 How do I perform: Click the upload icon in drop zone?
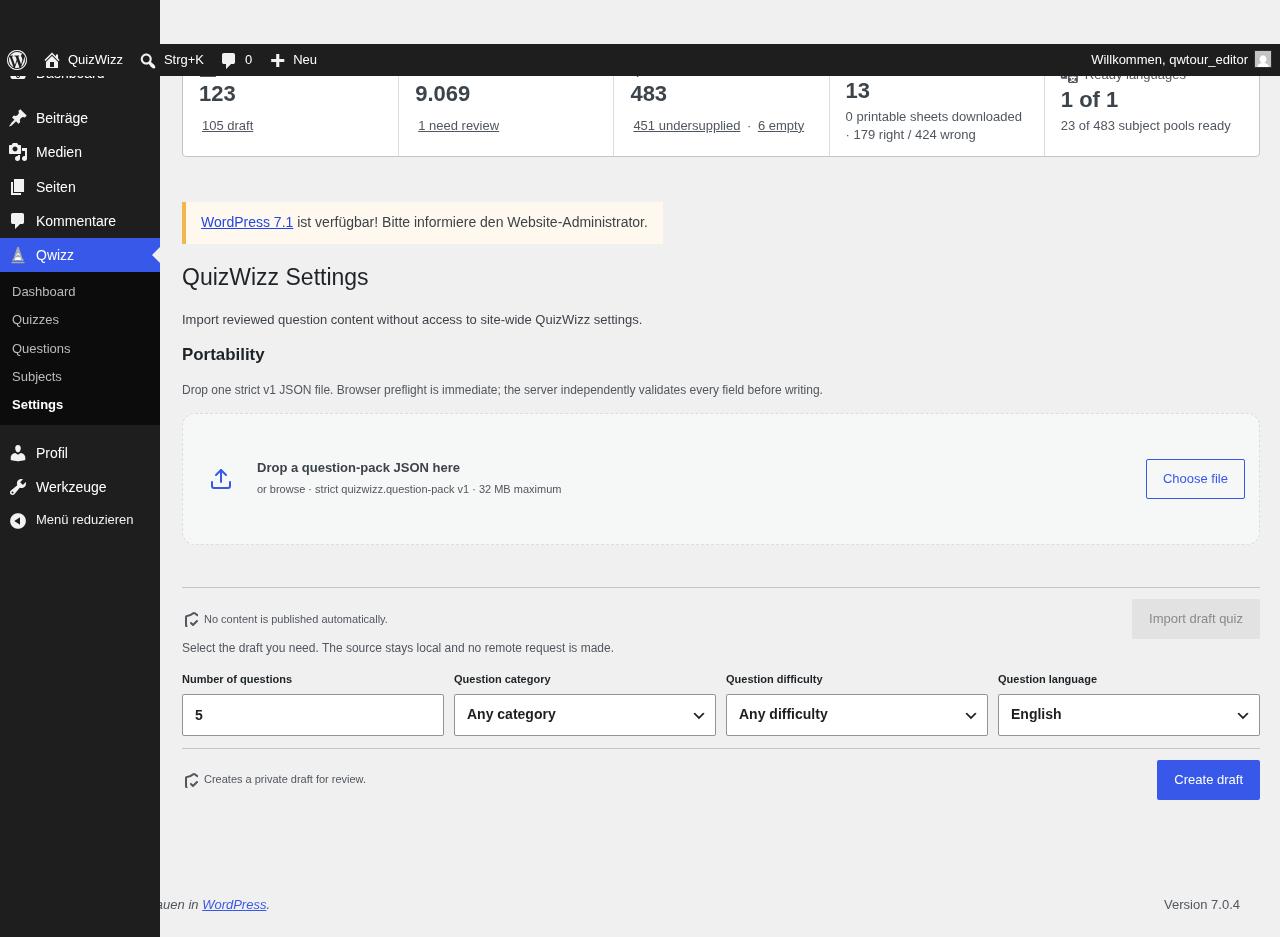tap(221, 479)
